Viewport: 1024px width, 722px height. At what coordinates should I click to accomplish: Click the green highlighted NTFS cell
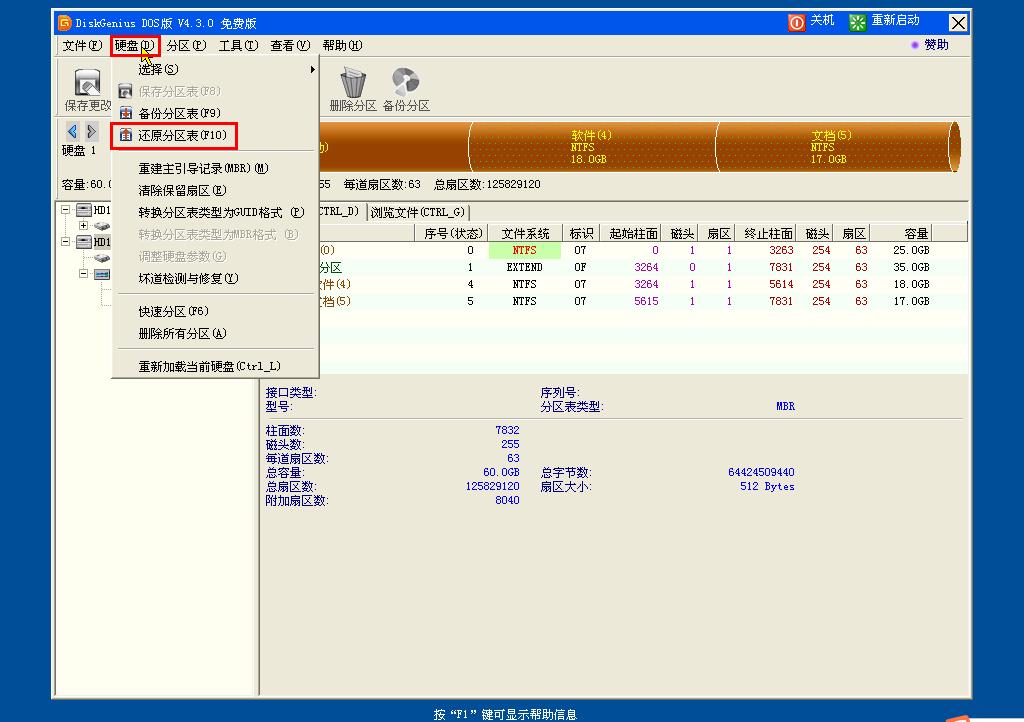[x=524, y=250]
